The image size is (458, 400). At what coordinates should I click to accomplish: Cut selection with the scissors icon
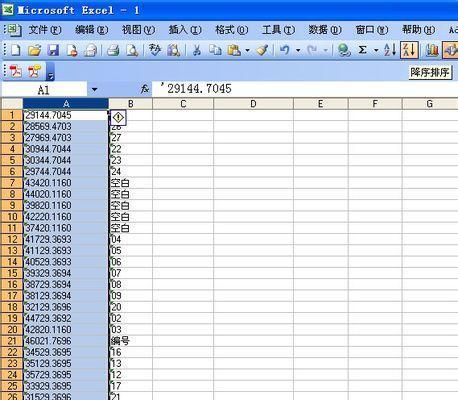[x=197, y=50]
